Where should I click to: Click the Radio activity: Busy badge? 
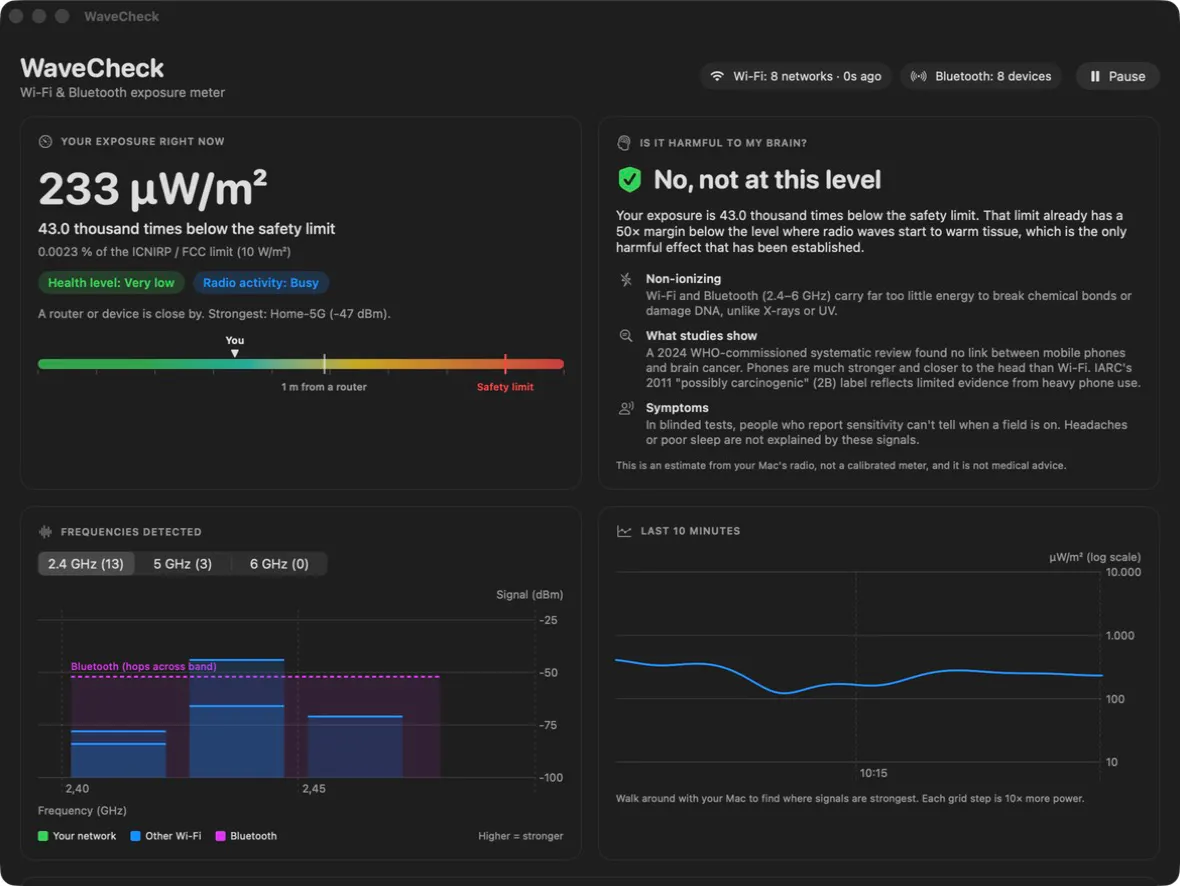pos(261,283)
